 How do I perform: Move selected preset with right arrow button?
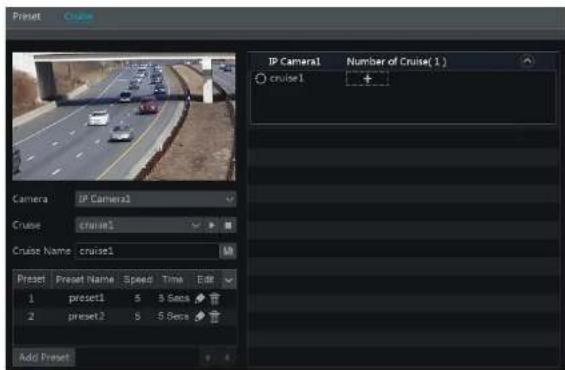point(227,357)
